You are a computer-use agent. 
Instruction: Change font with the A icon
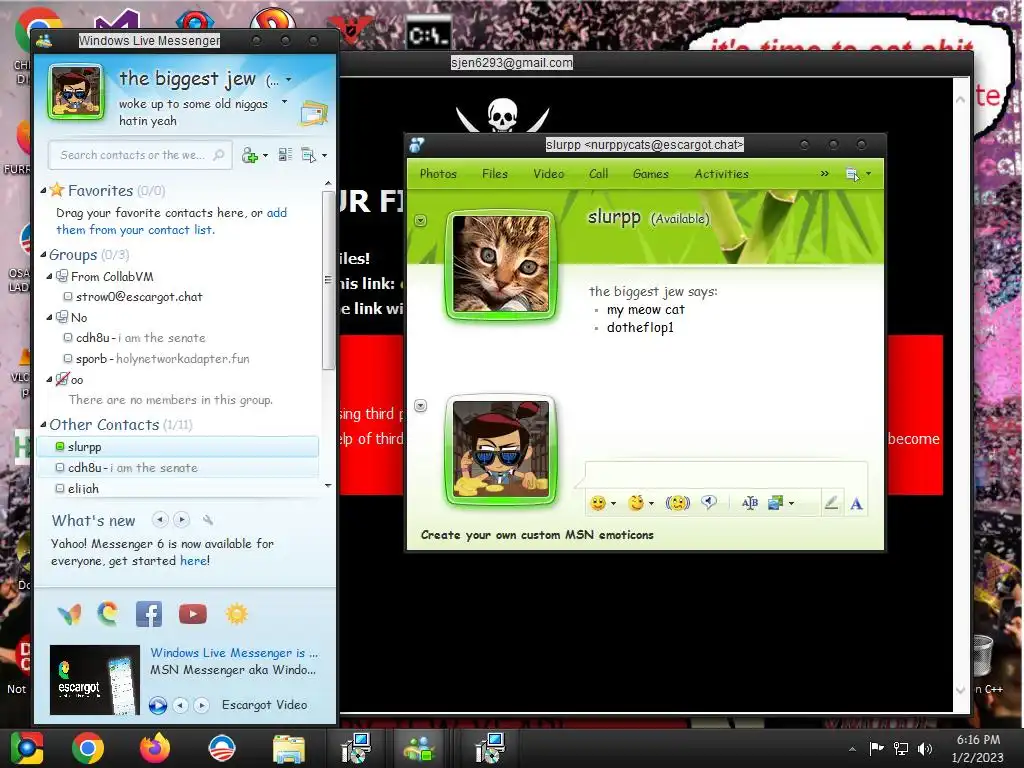tap(856, 504)
